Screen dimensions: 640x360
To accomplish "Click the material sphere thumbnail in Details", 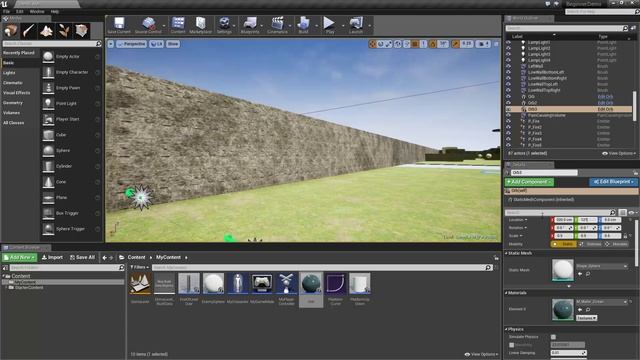I will coord(562,309).
